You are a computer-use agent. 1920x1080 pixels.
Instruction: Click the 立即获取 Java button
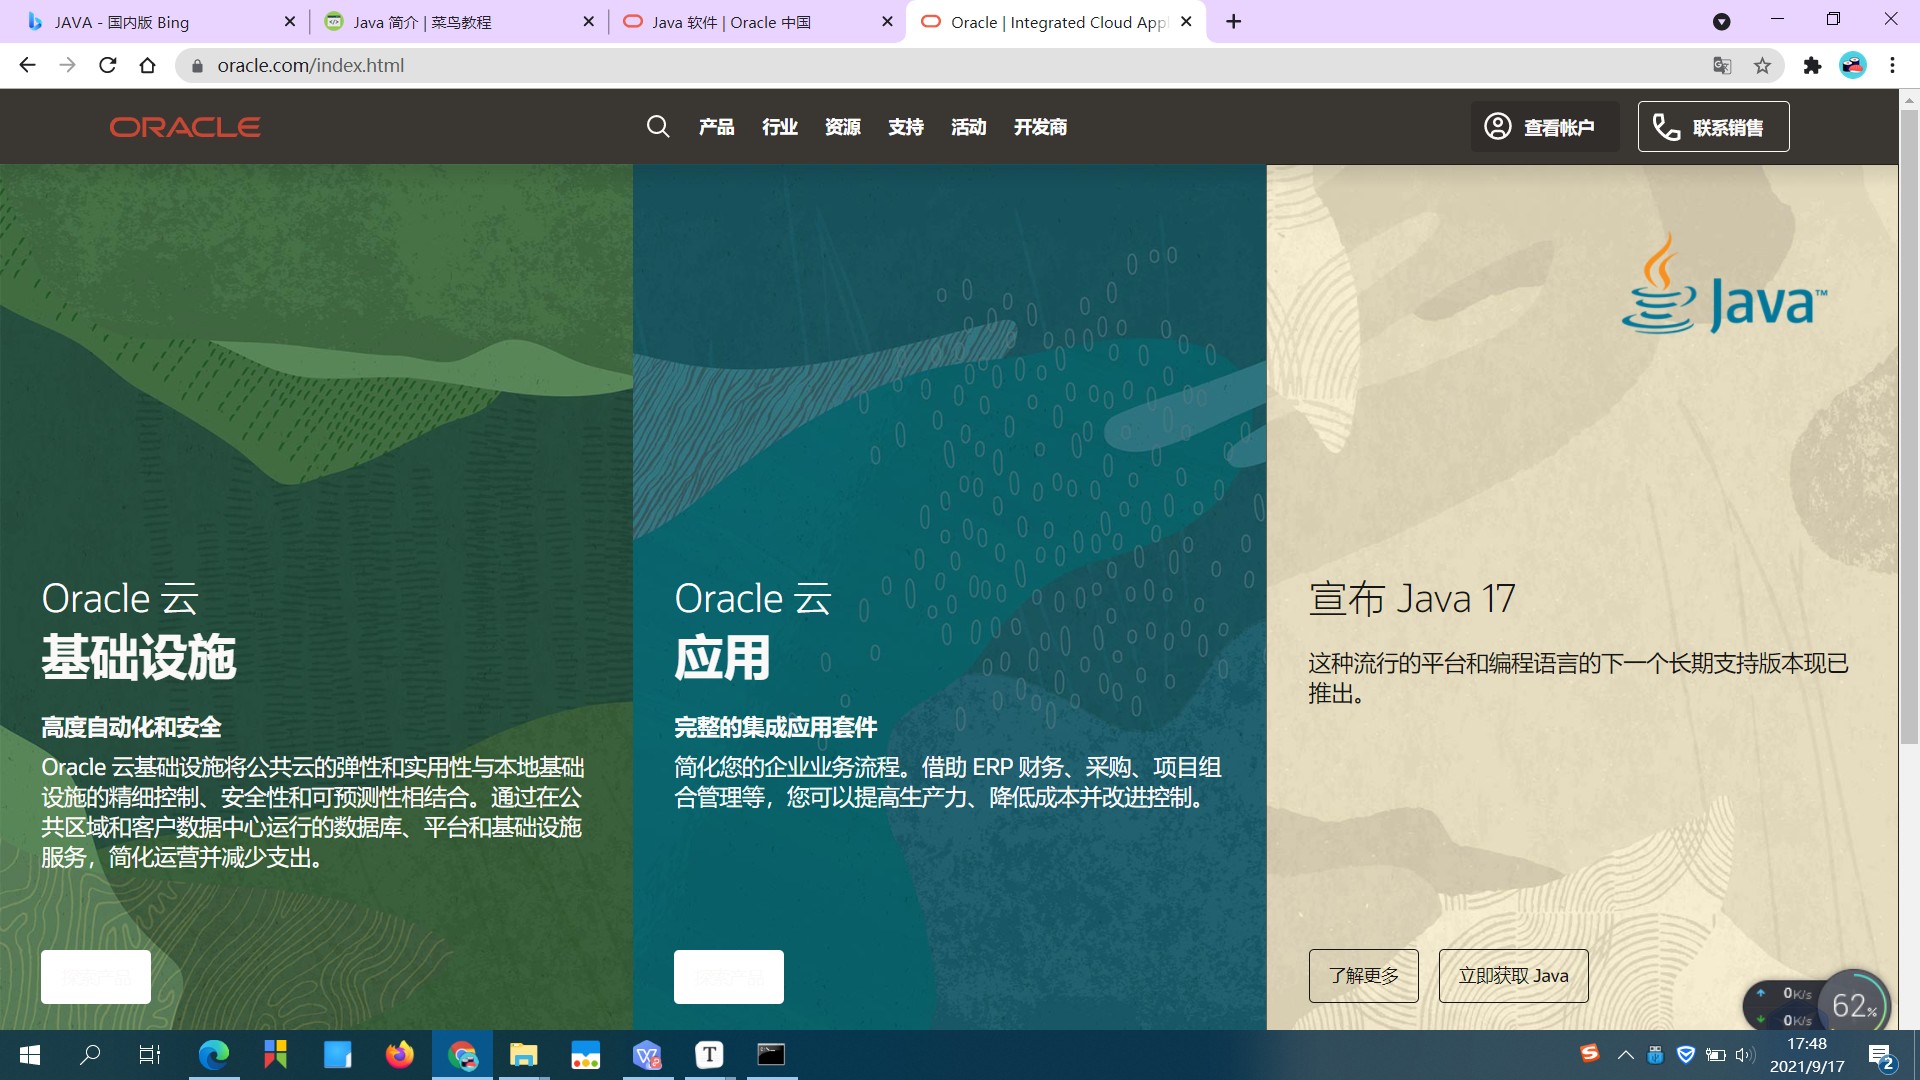coord(1514,976)
